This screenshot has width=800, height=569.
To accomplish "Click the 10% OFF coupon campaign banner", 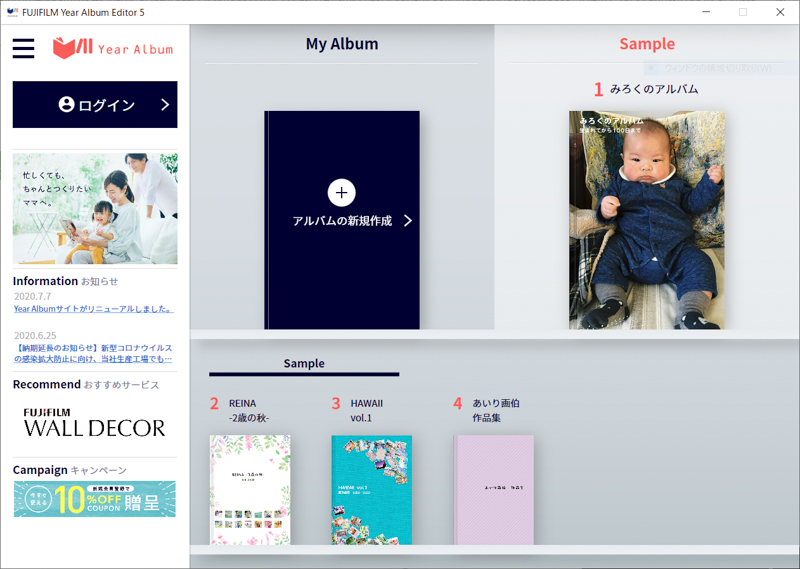I will click(95, 499).
